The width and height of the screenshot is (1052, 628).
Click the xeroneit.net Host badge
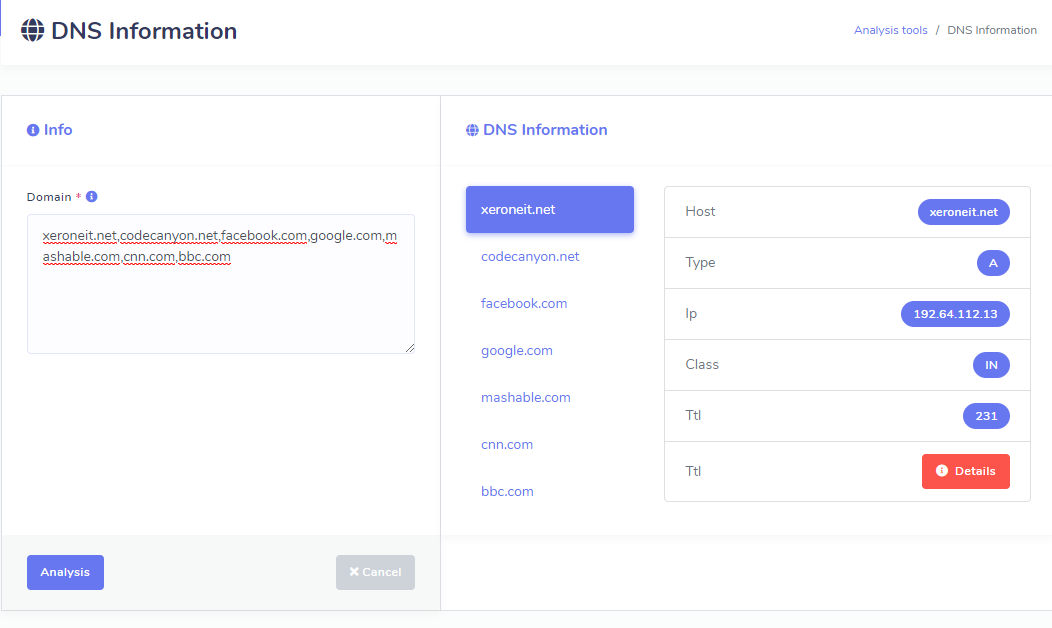[x=963, y=212]
